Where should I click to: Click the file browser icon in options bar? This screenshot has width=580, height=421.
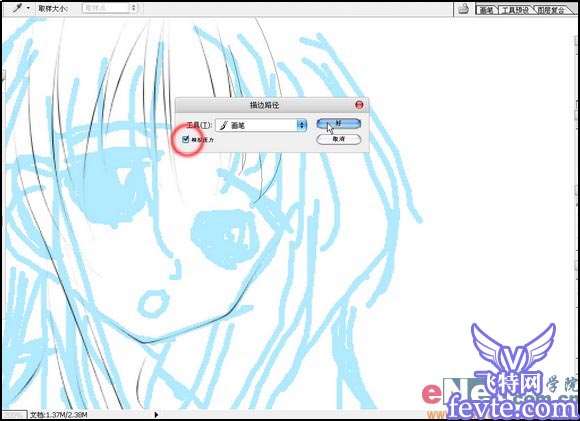tap(463, 9)
